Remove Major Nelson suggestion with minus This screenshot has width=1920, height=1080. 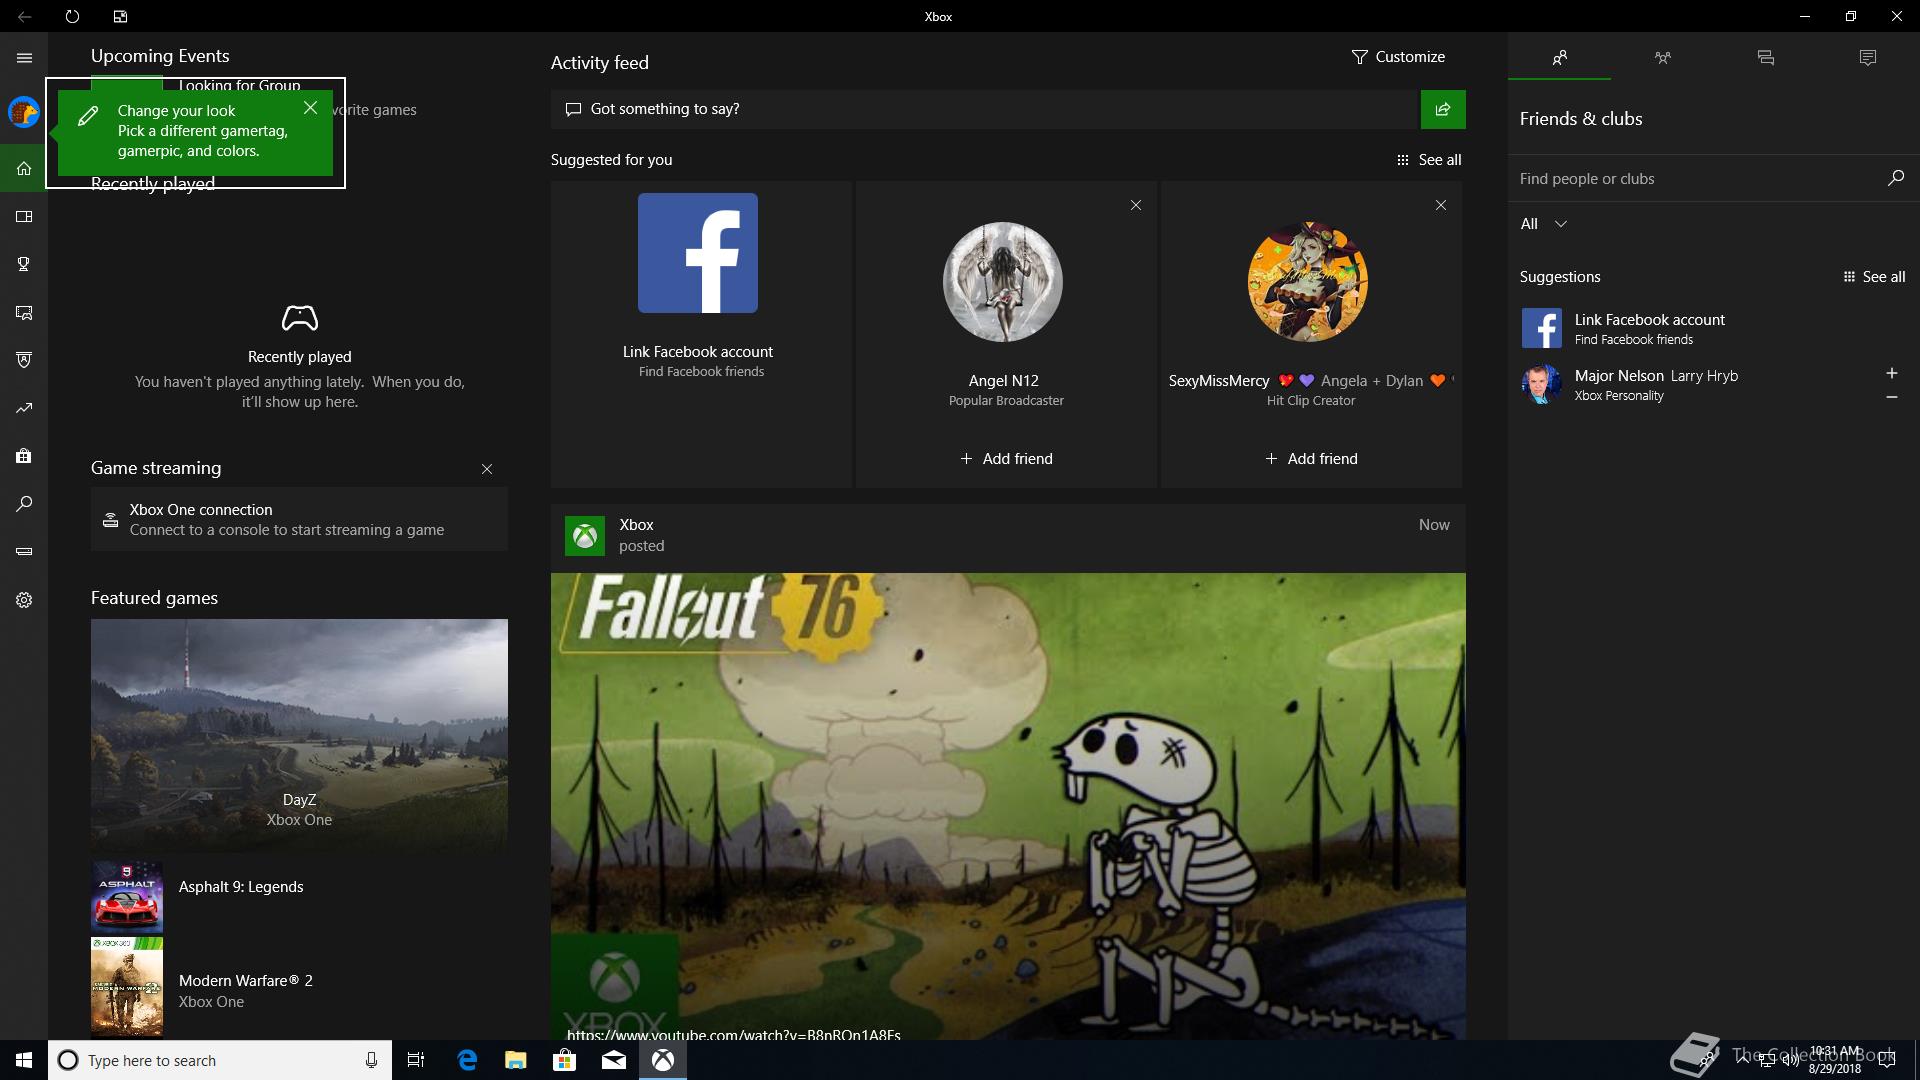(1892, 397)
